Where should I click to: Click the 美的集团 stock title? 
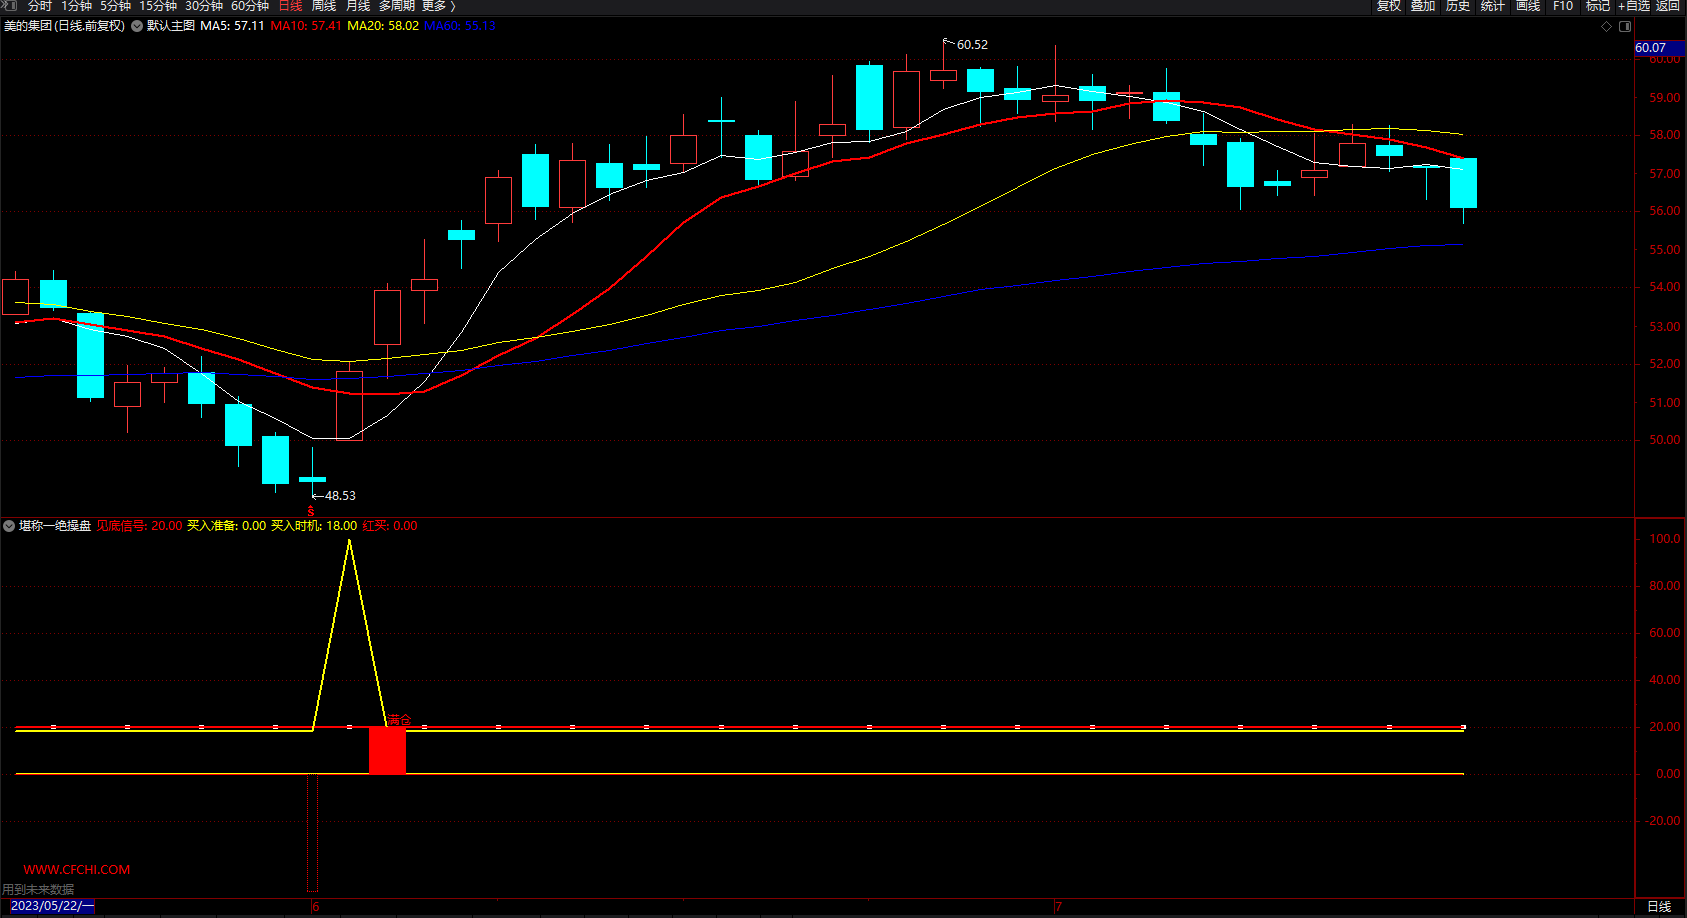tap(64, 26)
